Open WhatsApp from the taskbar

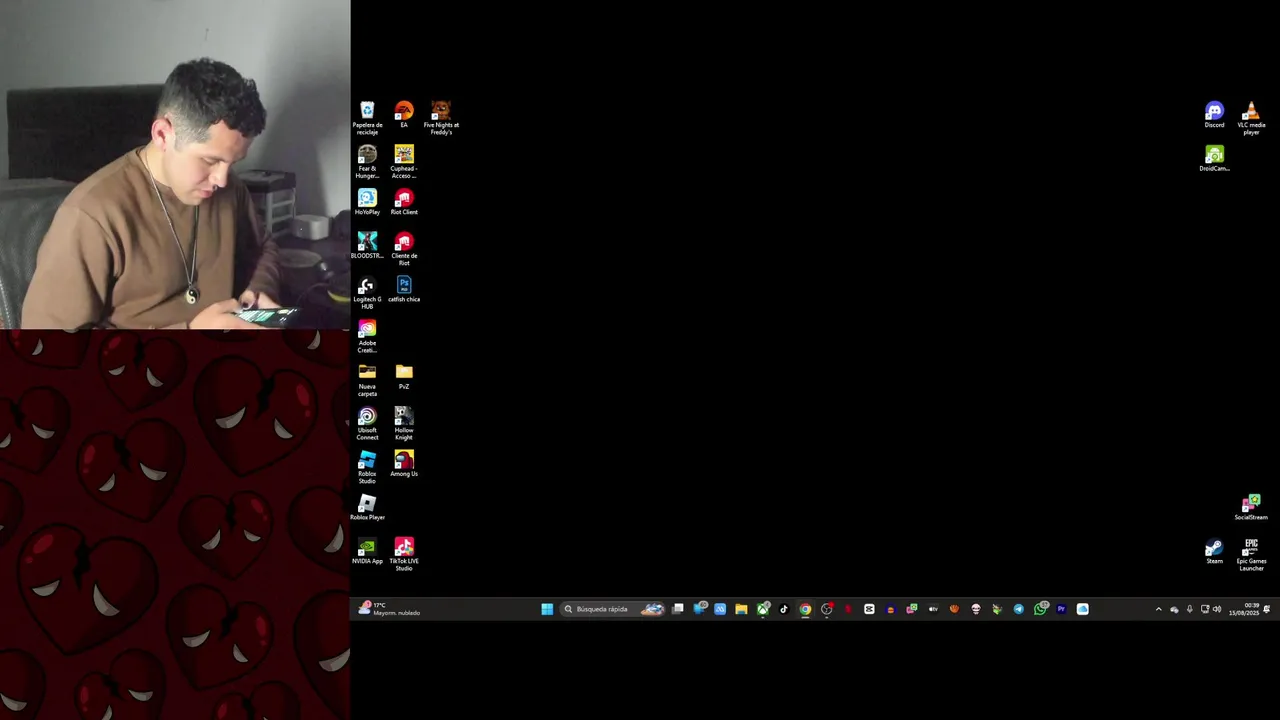pyautogui.click(x=1040, y=609)
